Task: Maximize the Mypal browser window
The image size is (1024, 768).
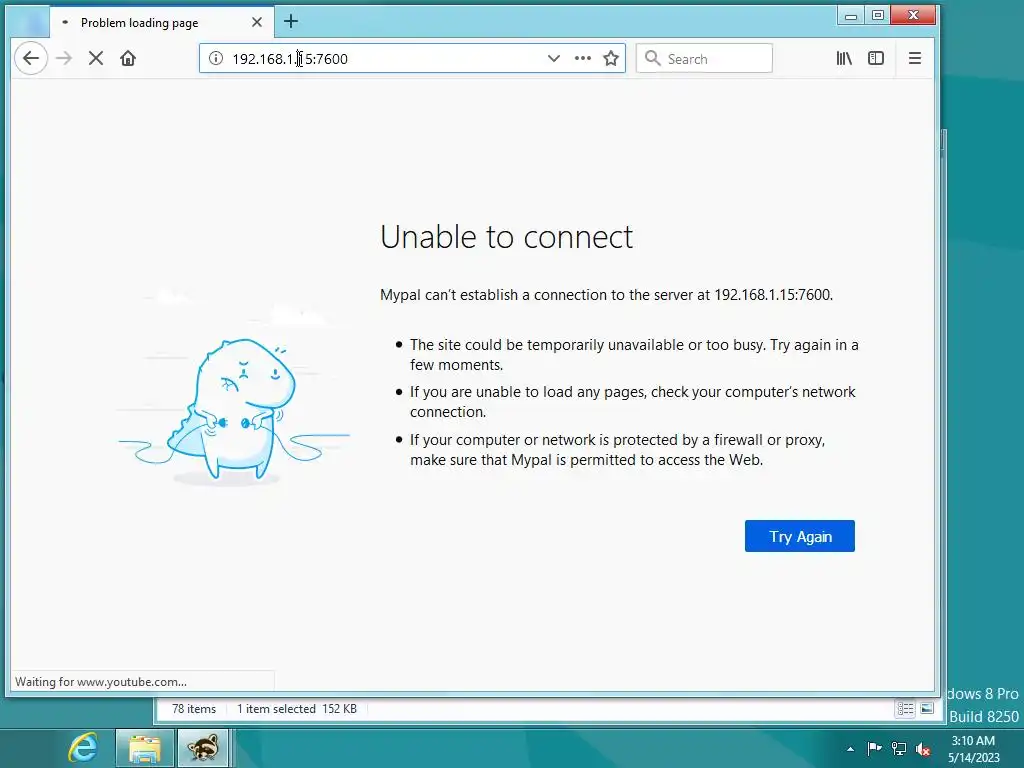Action: pos(878,16)
